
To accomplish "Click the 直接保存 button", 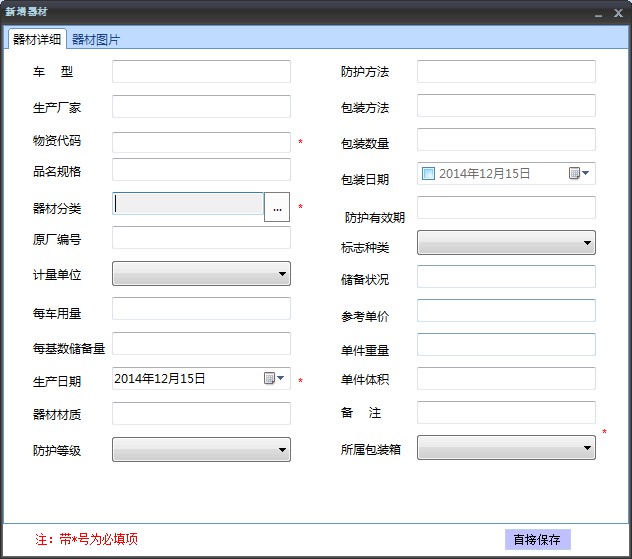I will (537, 539).
